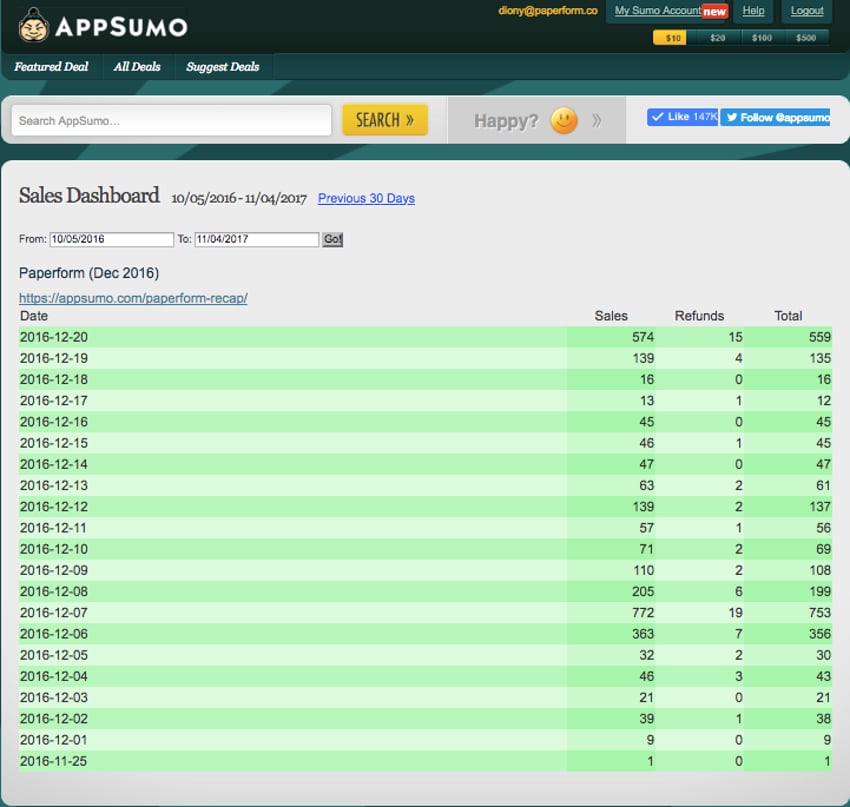Focus the Search AppSumo input field
The width and height of the screenshot is (850, 807).
pyautogui.click(x=171, y=120)
